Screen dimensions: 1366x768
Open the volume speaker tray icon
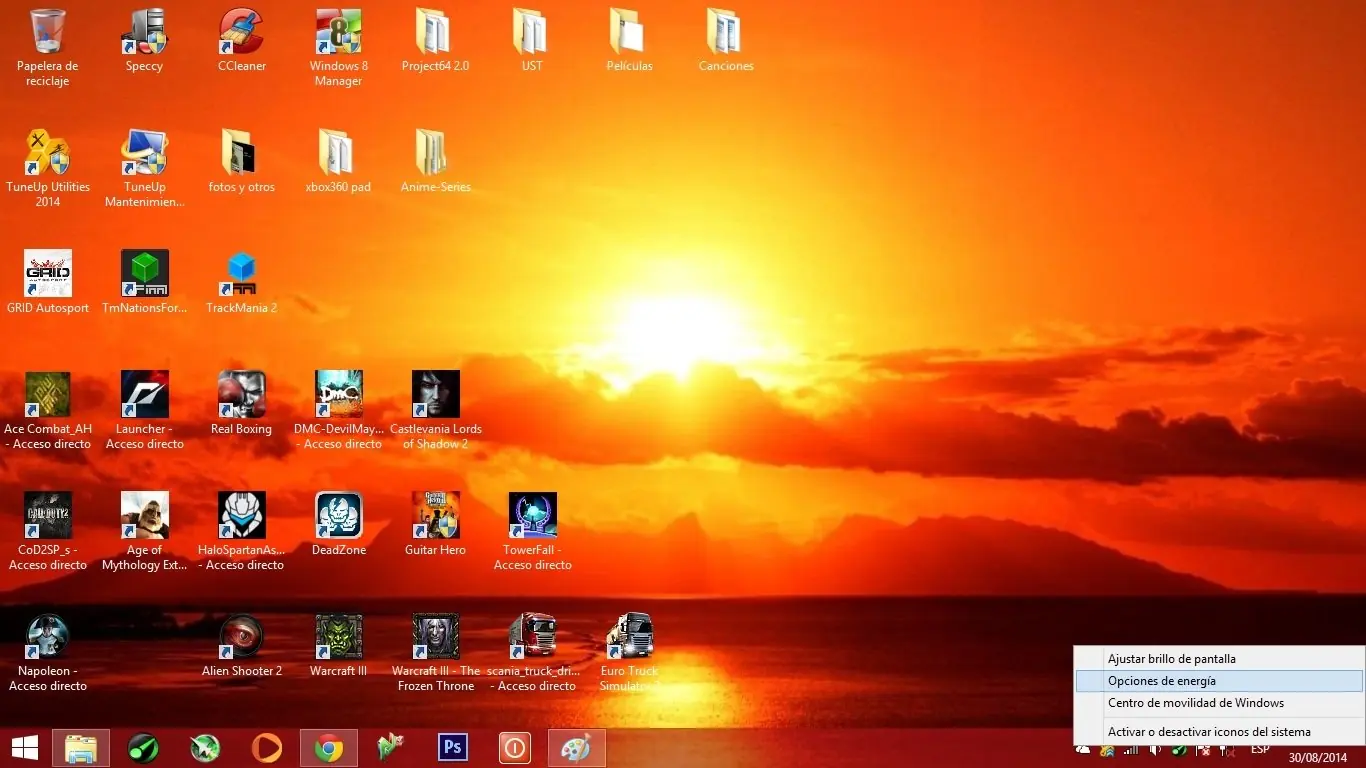click(1155, 750)
